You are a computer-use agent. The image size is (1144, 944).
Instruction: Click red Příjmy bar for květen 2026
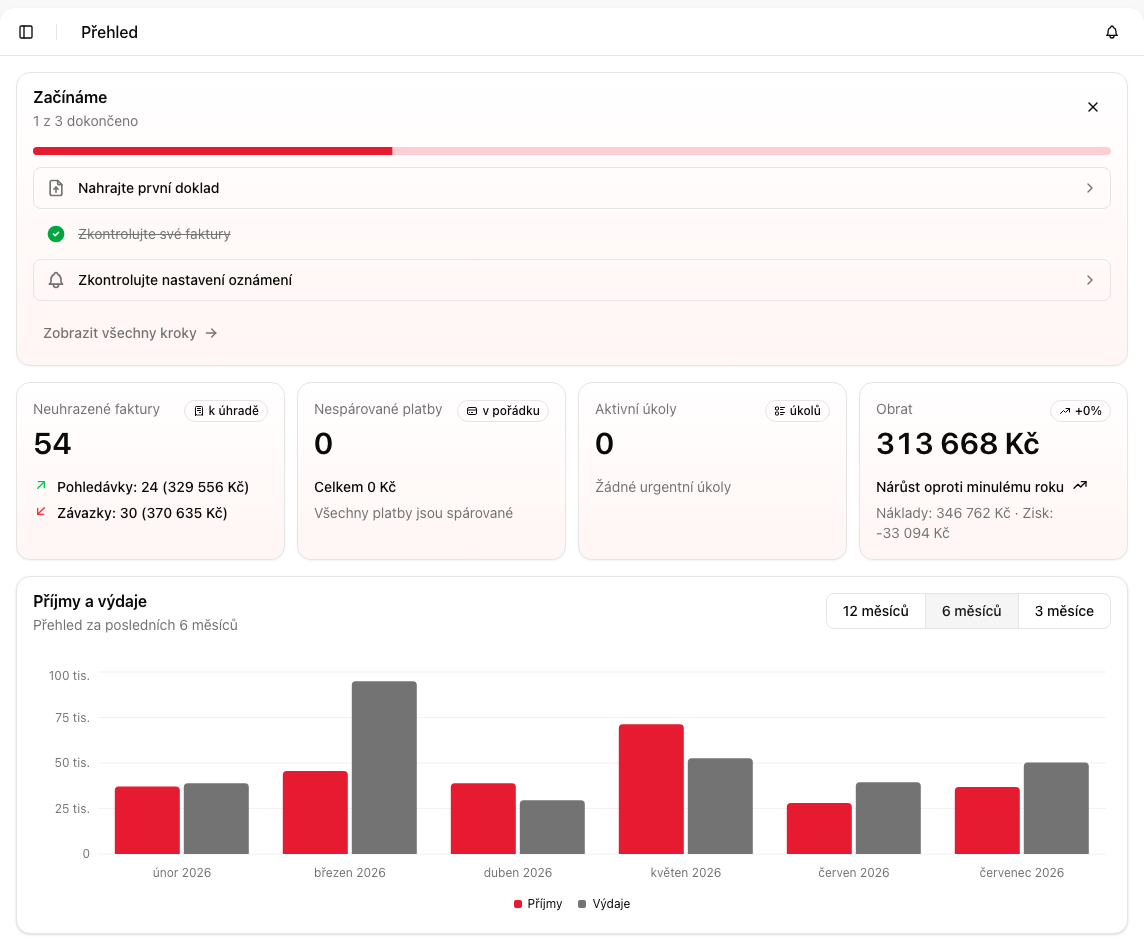651,789
